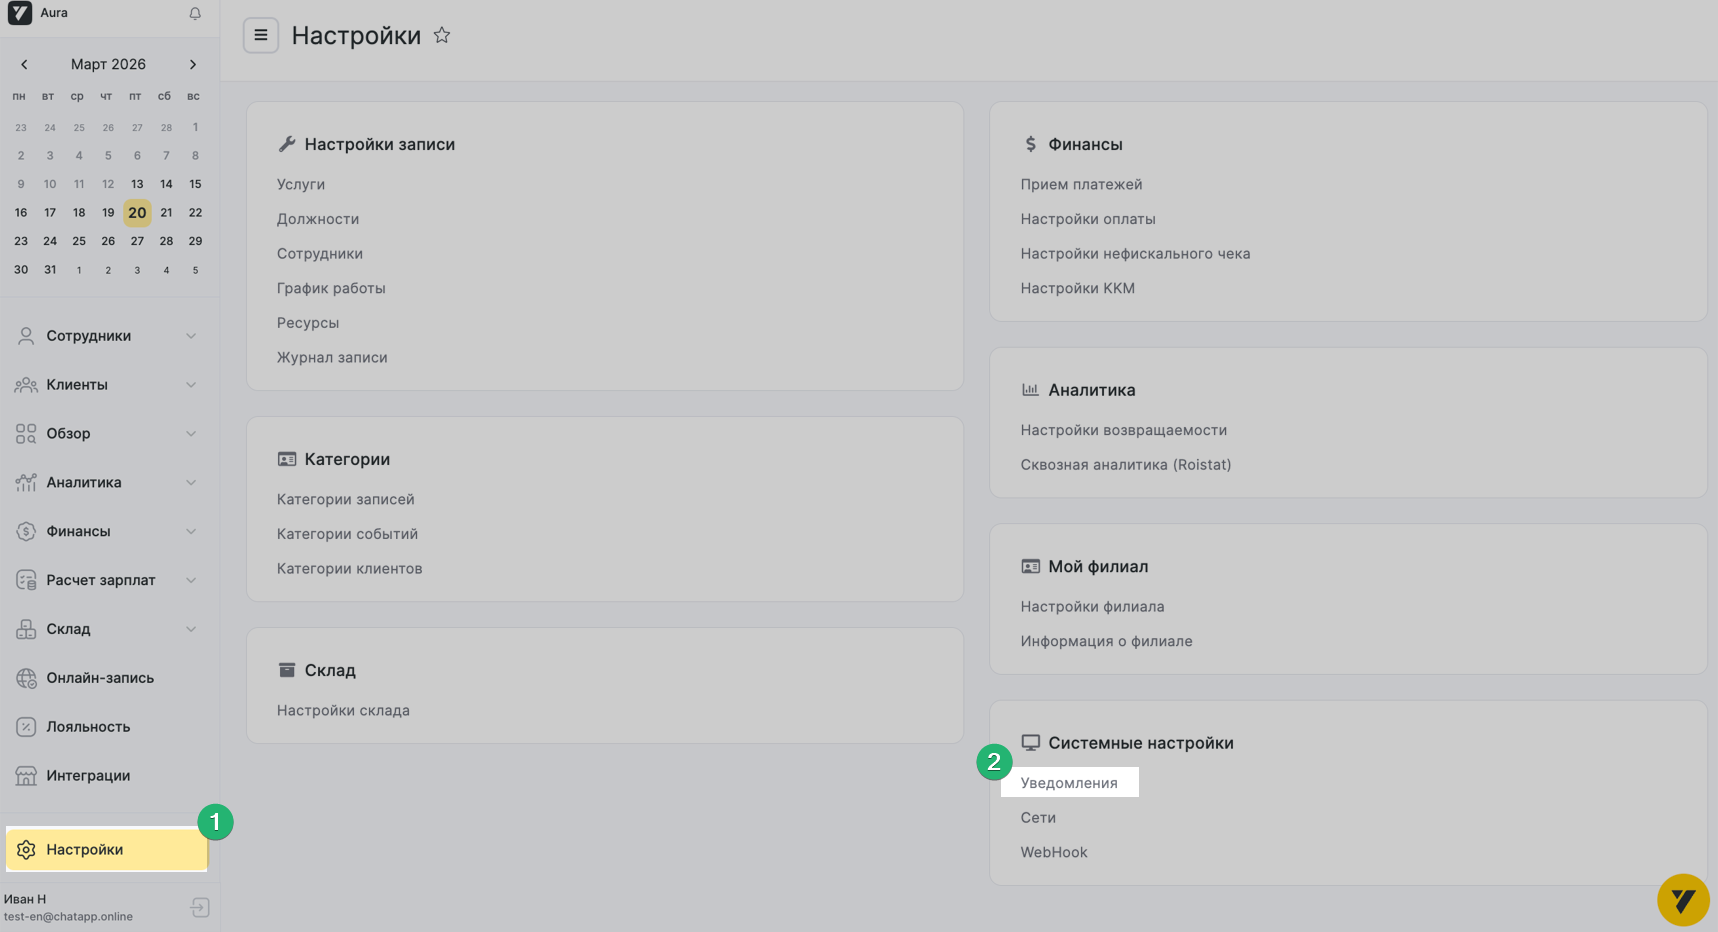Go to next month in calendar
Image resolution: width=1718 pixels, height=932 pixels.
pyautogui.click(x=193, y=64)
